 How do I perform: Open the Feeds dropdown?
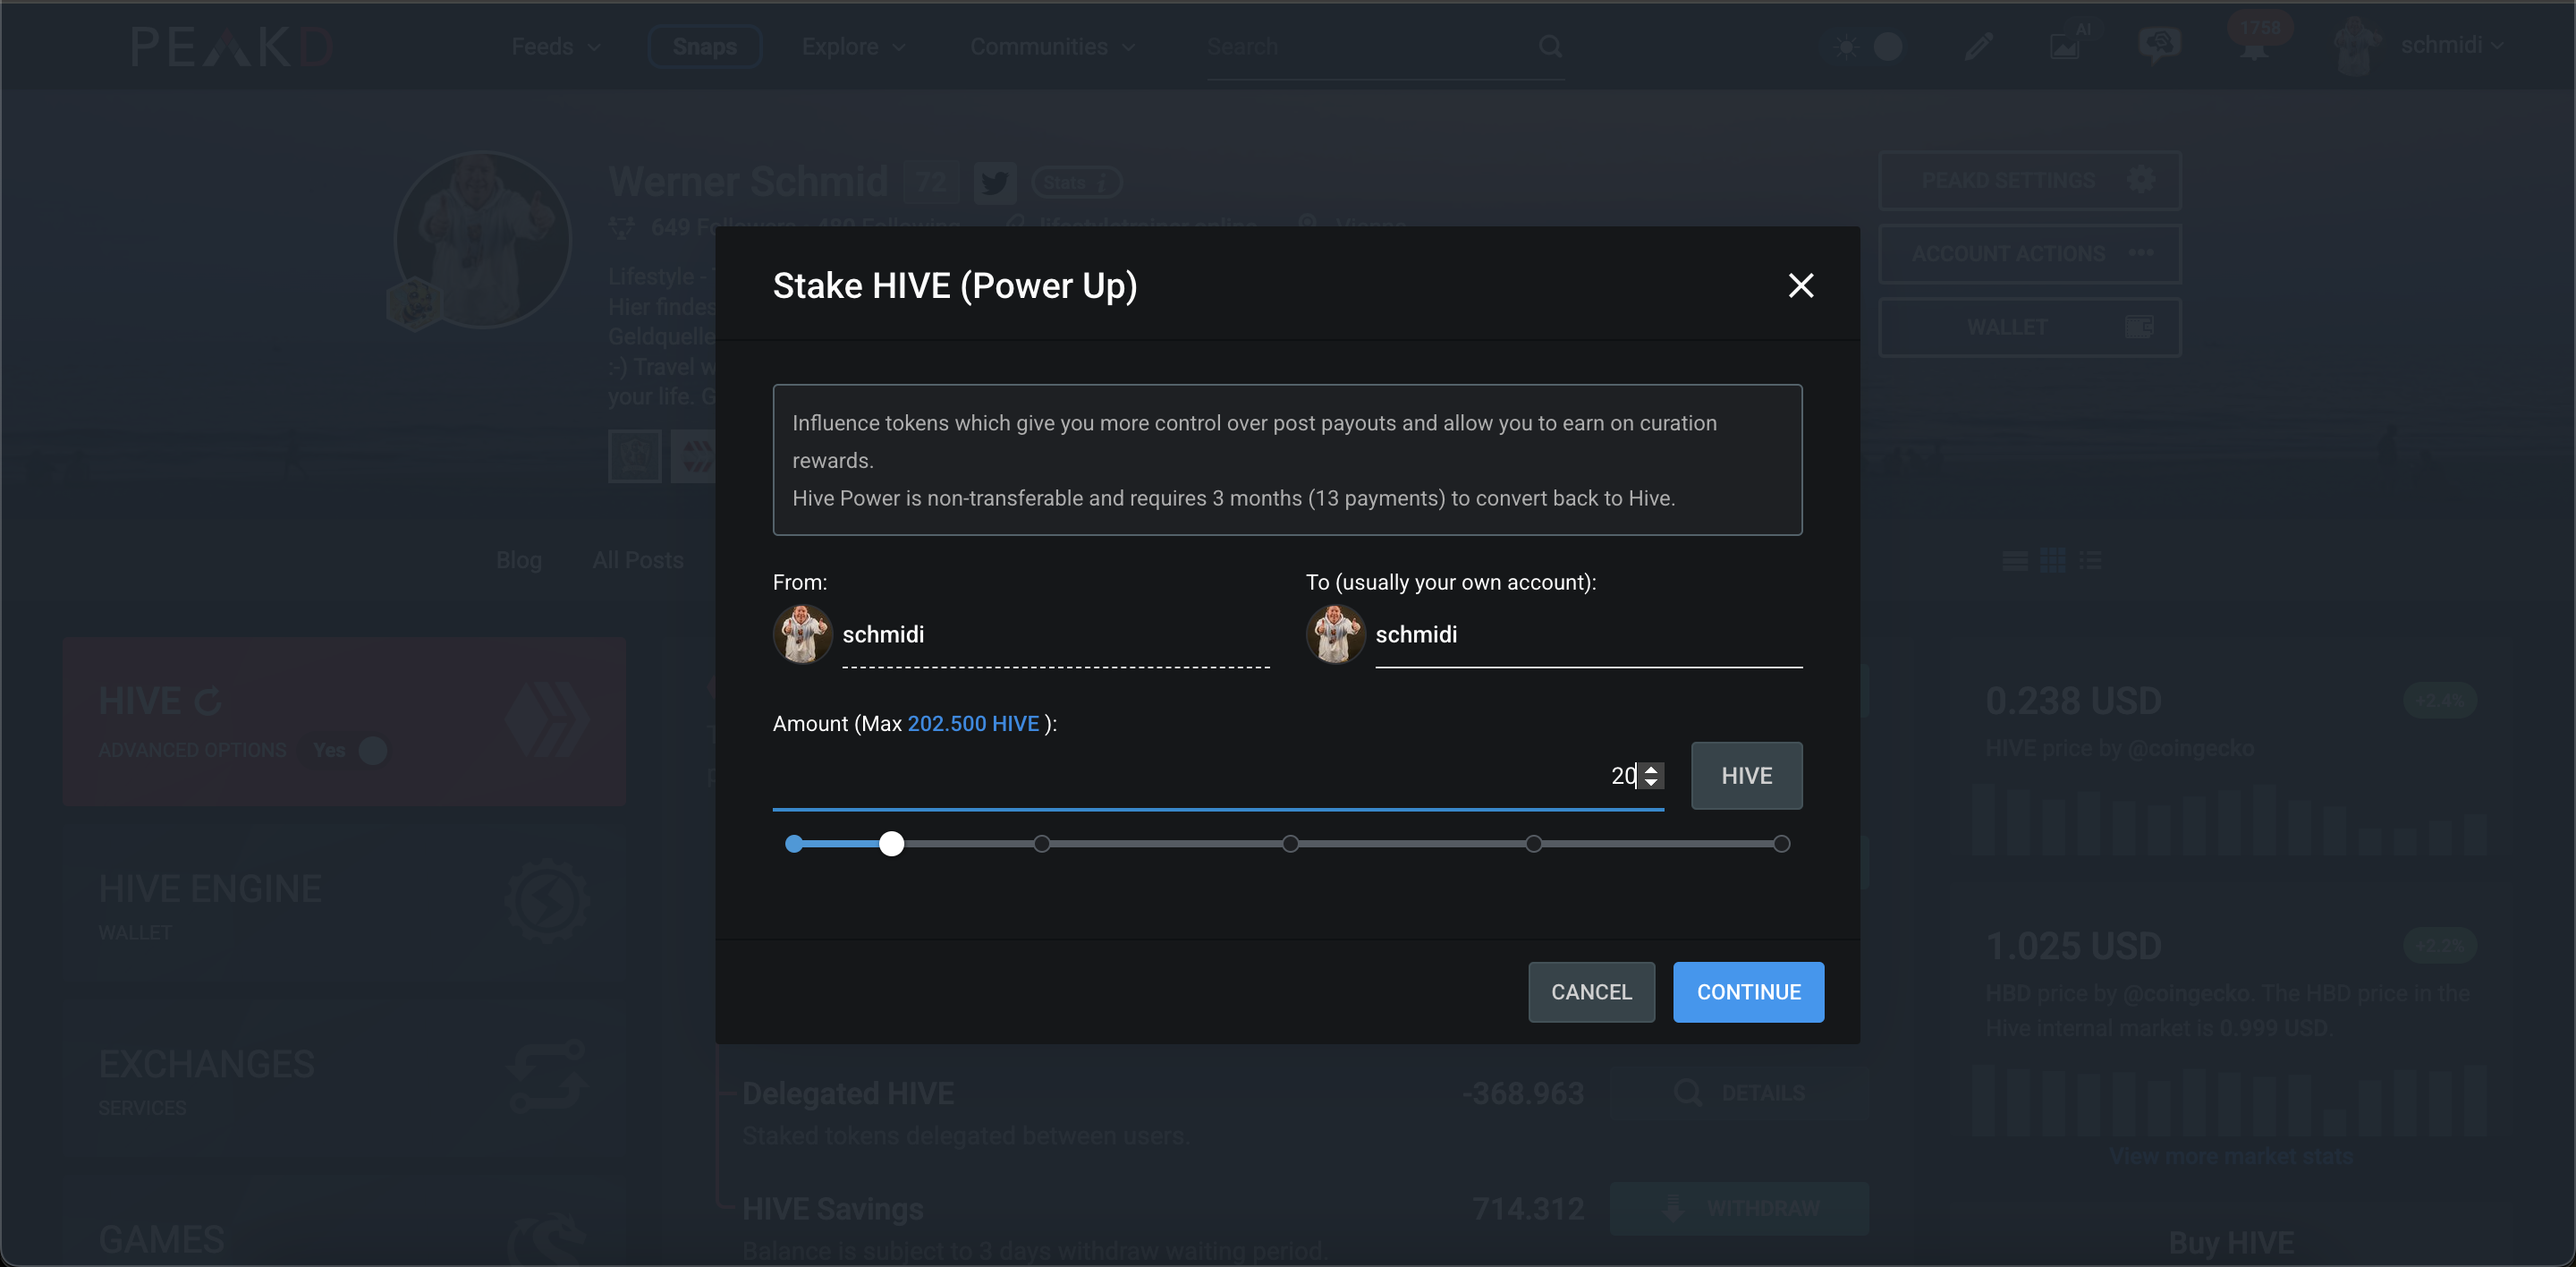point(556,47)
